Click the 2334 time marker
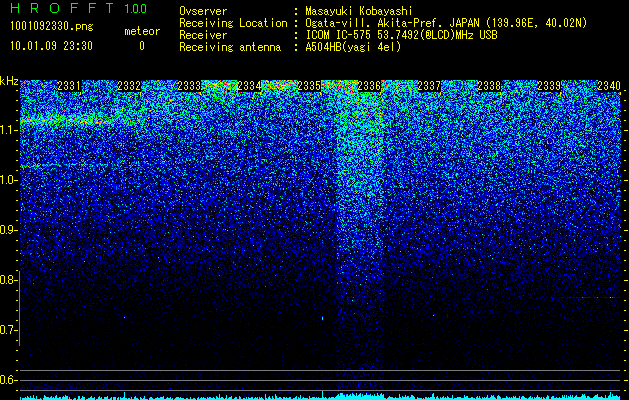The height and width of the screenshot is (400, 629). pyautogui.click(x=249, y=86)
